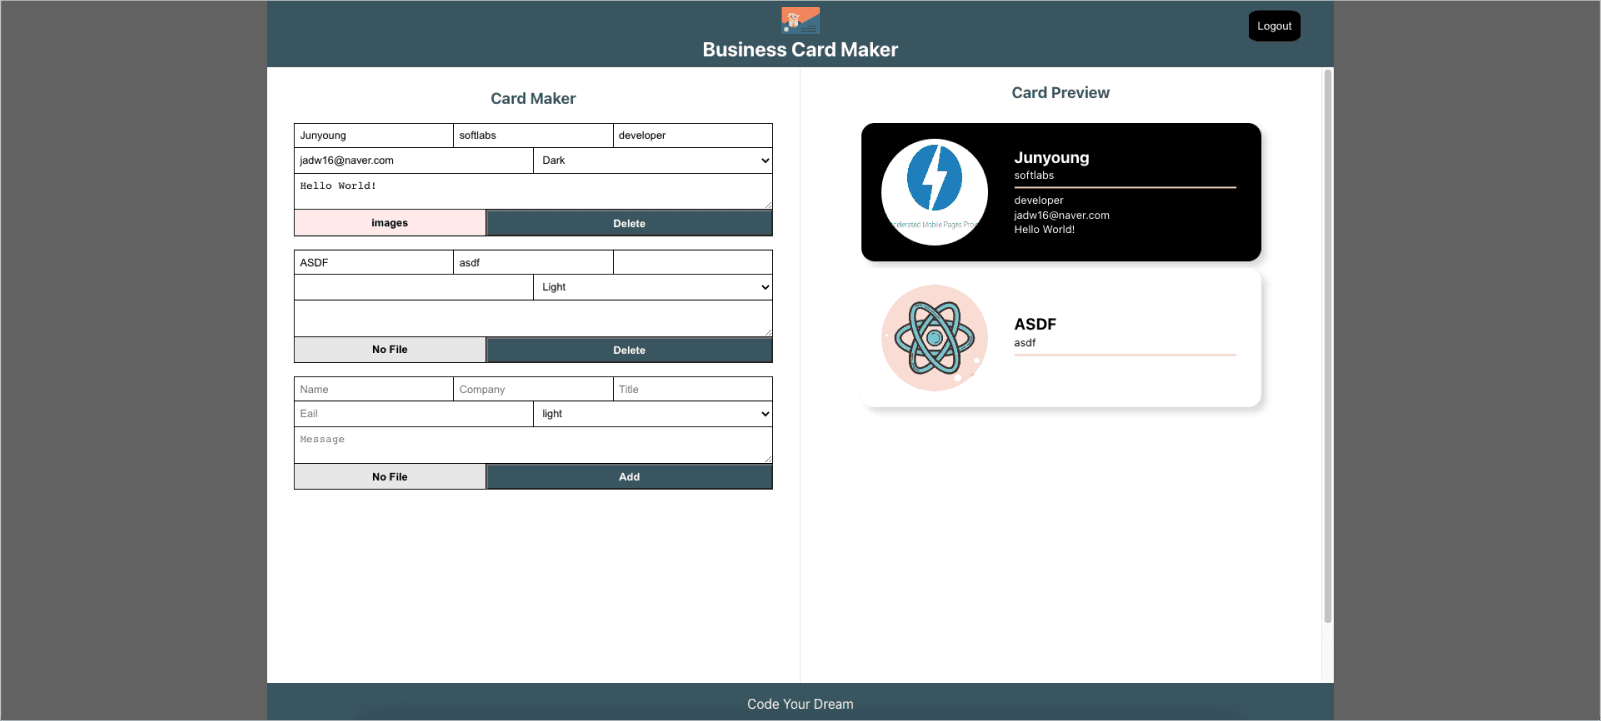Click the Card Preview heading

coord(1060,92)
